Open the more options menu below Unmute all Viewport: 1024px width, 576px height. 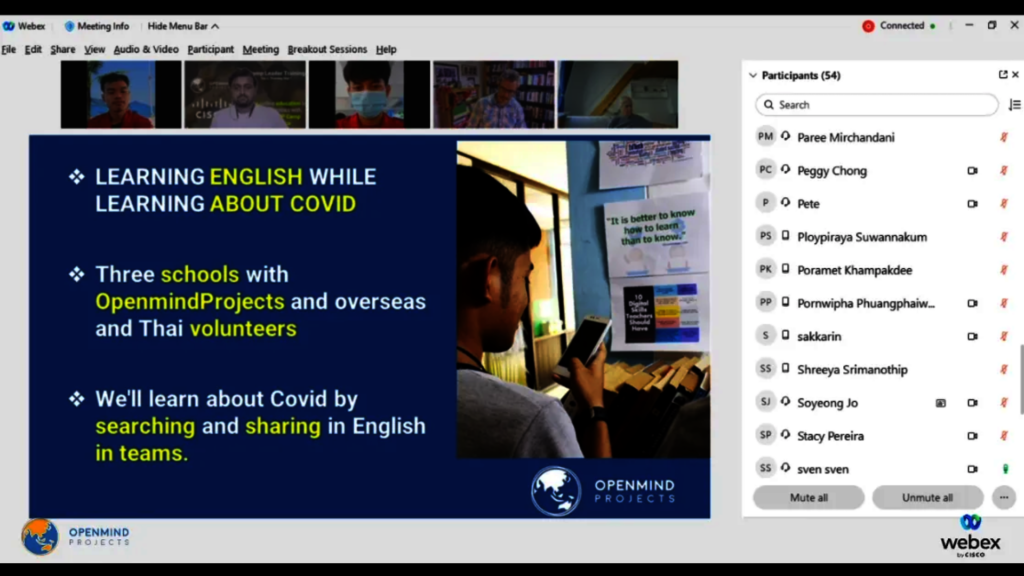tap(1004, 497)
